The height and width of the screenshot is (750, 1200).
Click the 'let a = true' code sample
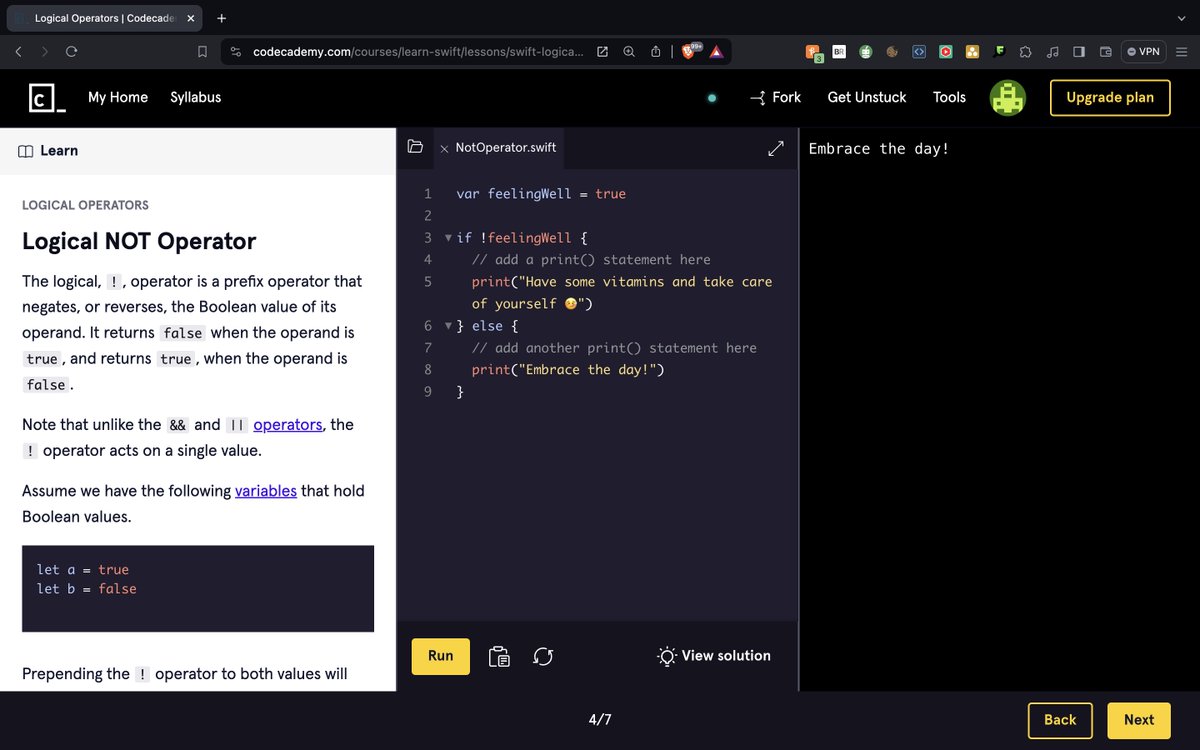(83, 570)
